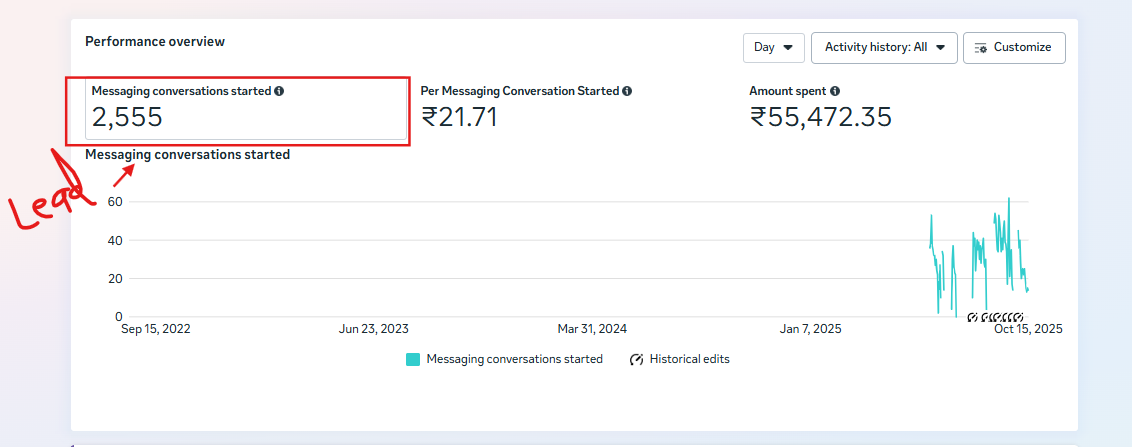Image resolution: width=1132 pixels, height=447 pixels.
Task: Click the Historical edits legend icon
Action: tap(636, 359)
